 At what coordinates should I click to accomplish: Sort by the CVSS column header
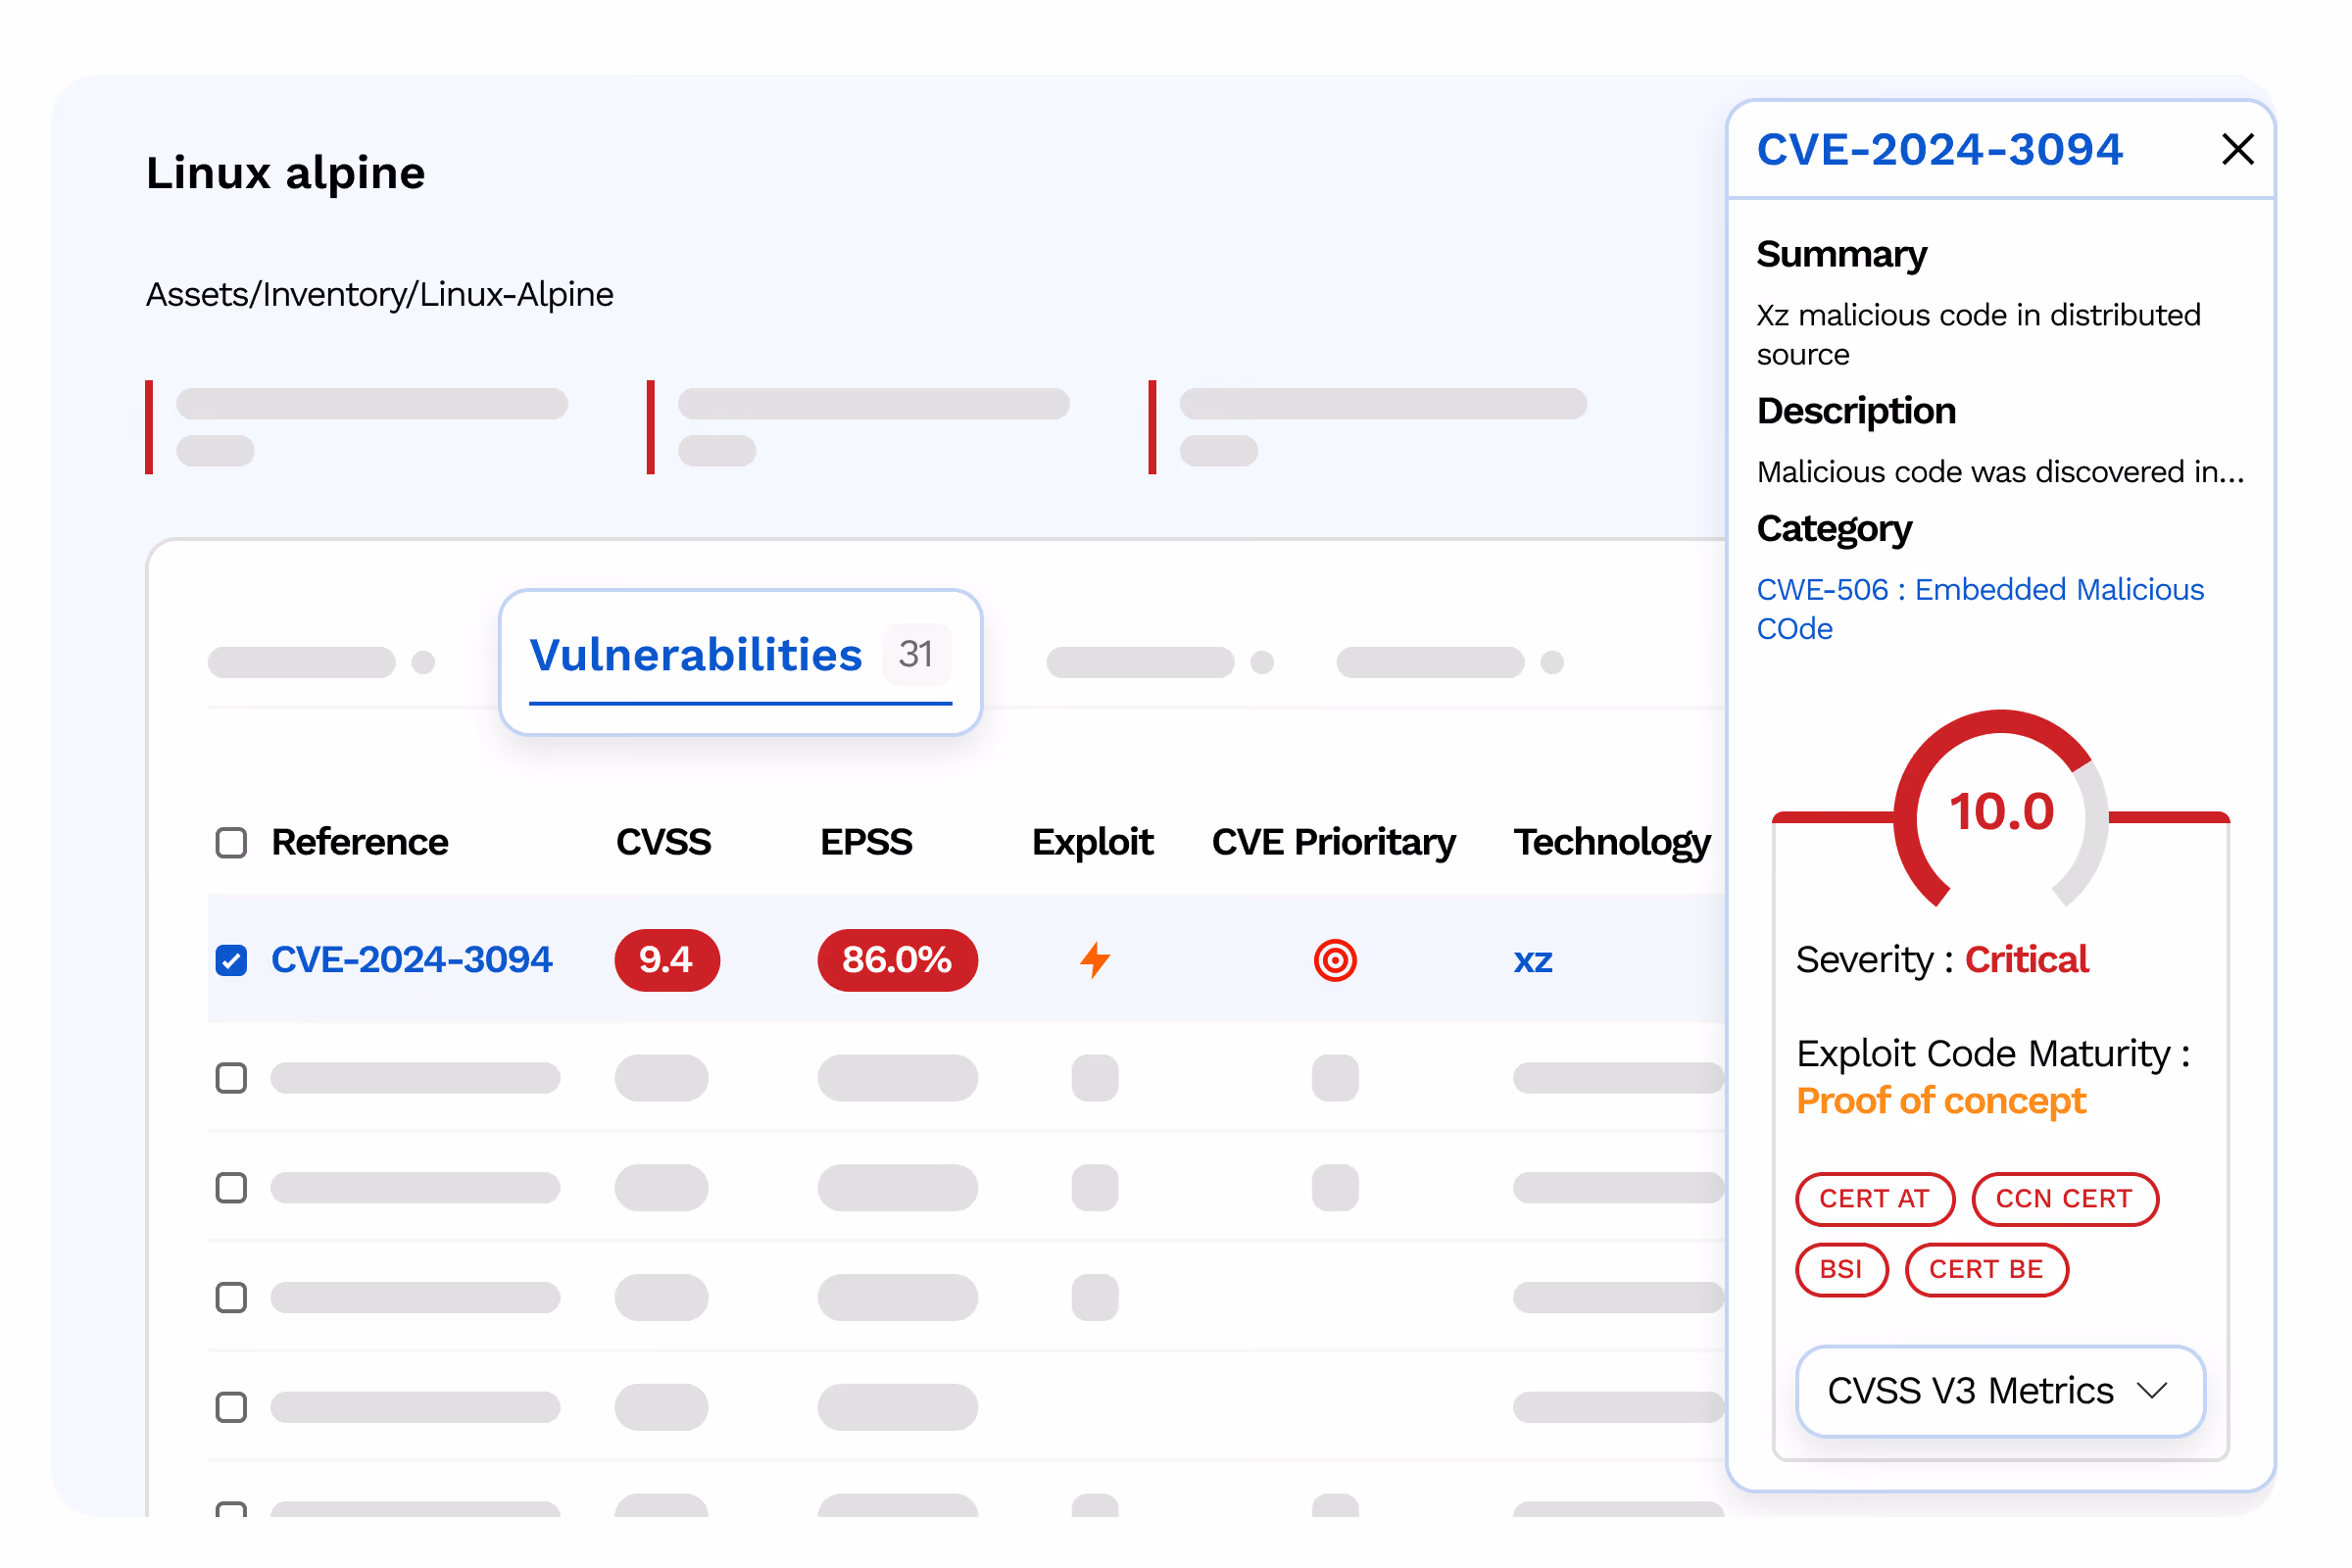(x=663, y=842)
